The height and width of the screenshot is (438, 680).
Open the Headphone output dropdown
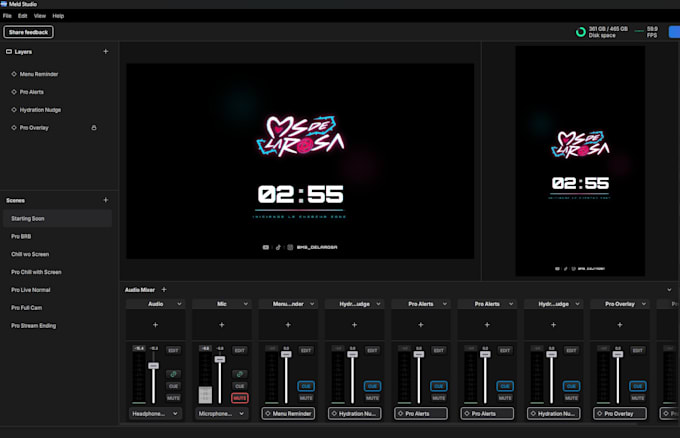pos(155,414)
